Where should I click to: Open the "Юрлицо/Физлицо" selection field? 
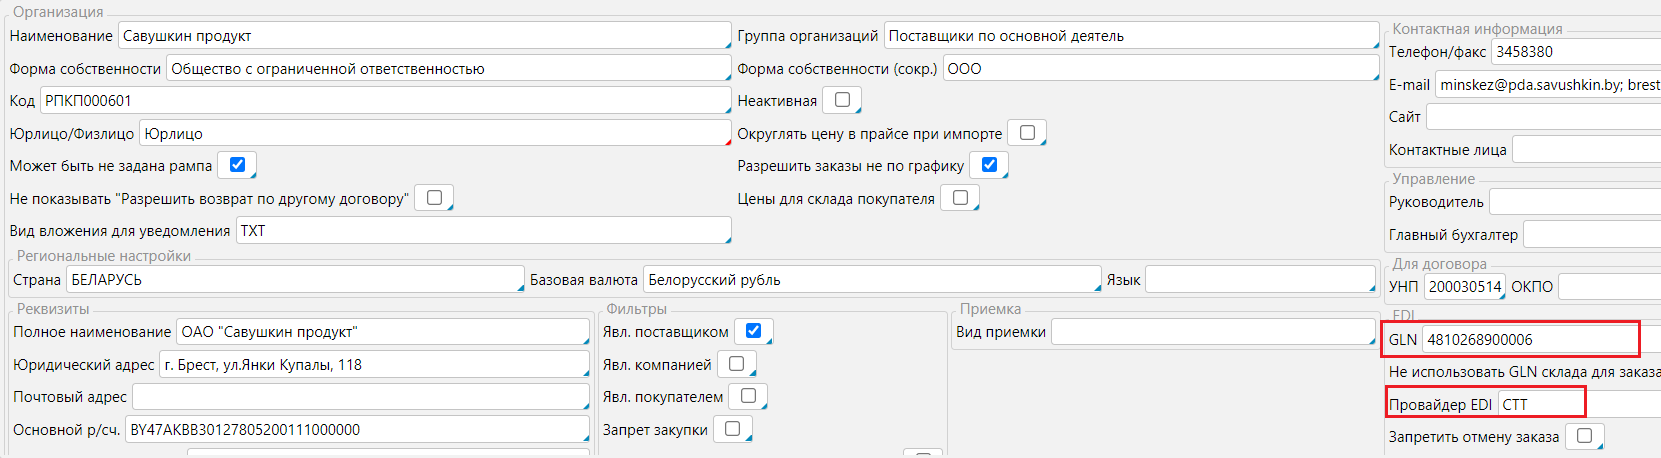pos(434,133)
